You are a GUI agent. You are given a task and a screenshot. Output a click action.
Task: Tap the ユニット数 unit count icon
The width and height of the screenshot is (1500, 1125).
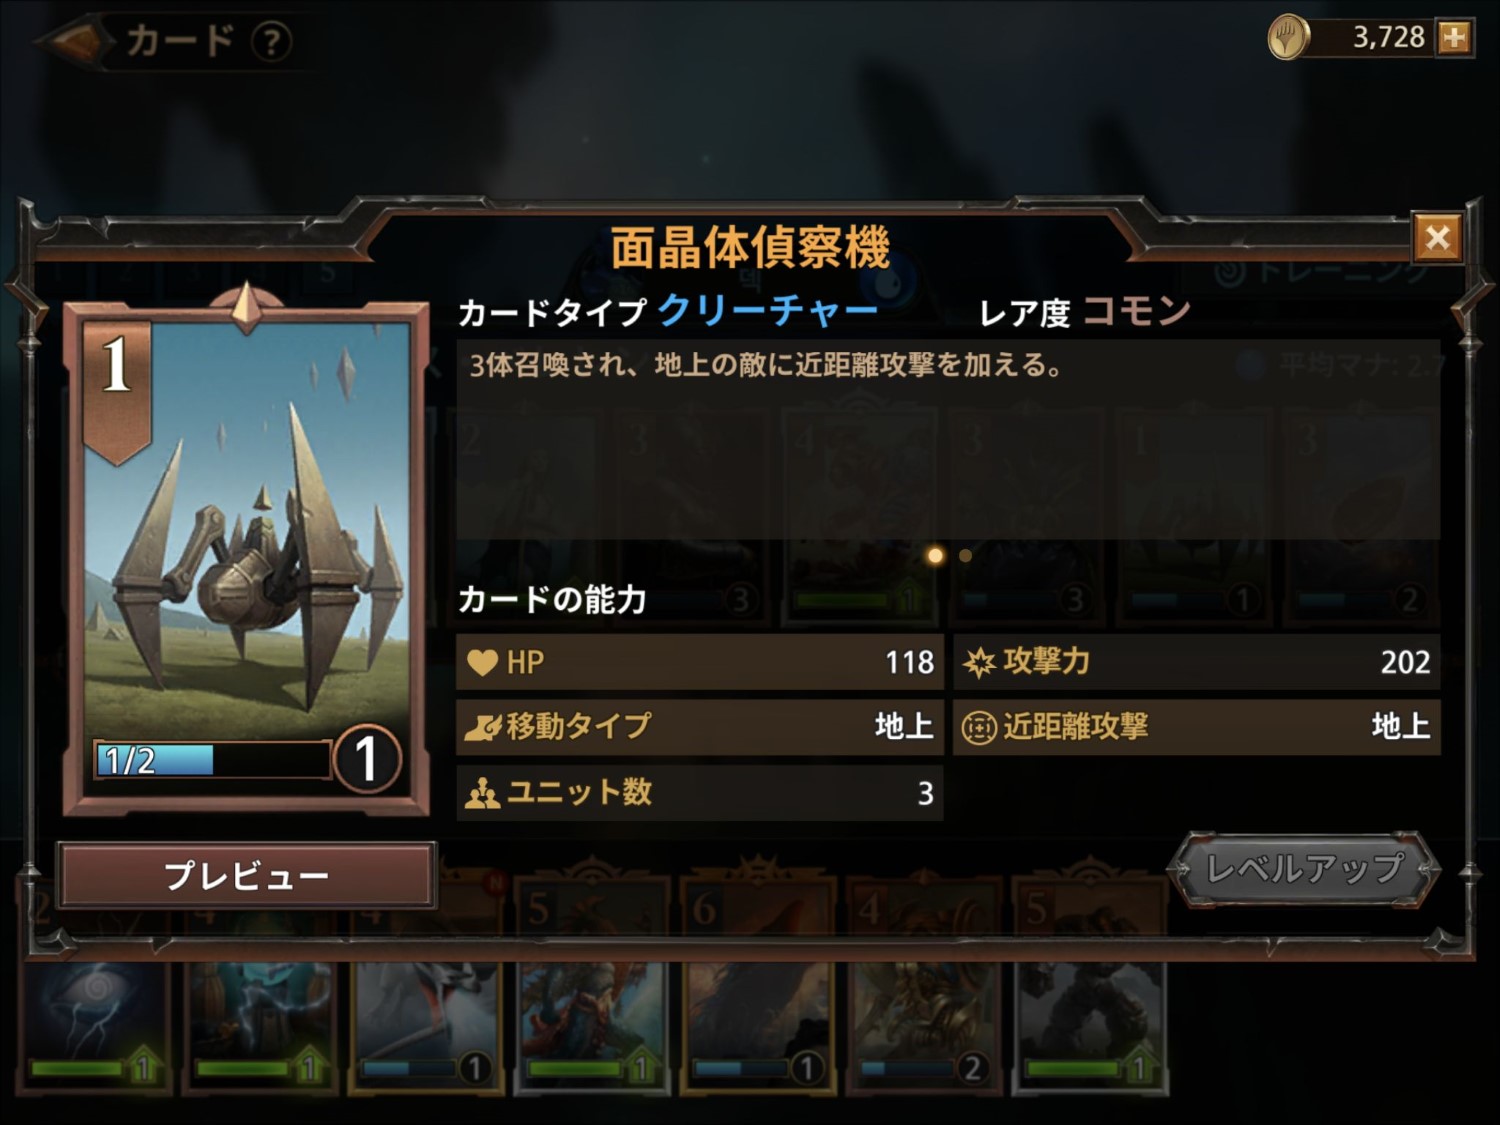482,793
